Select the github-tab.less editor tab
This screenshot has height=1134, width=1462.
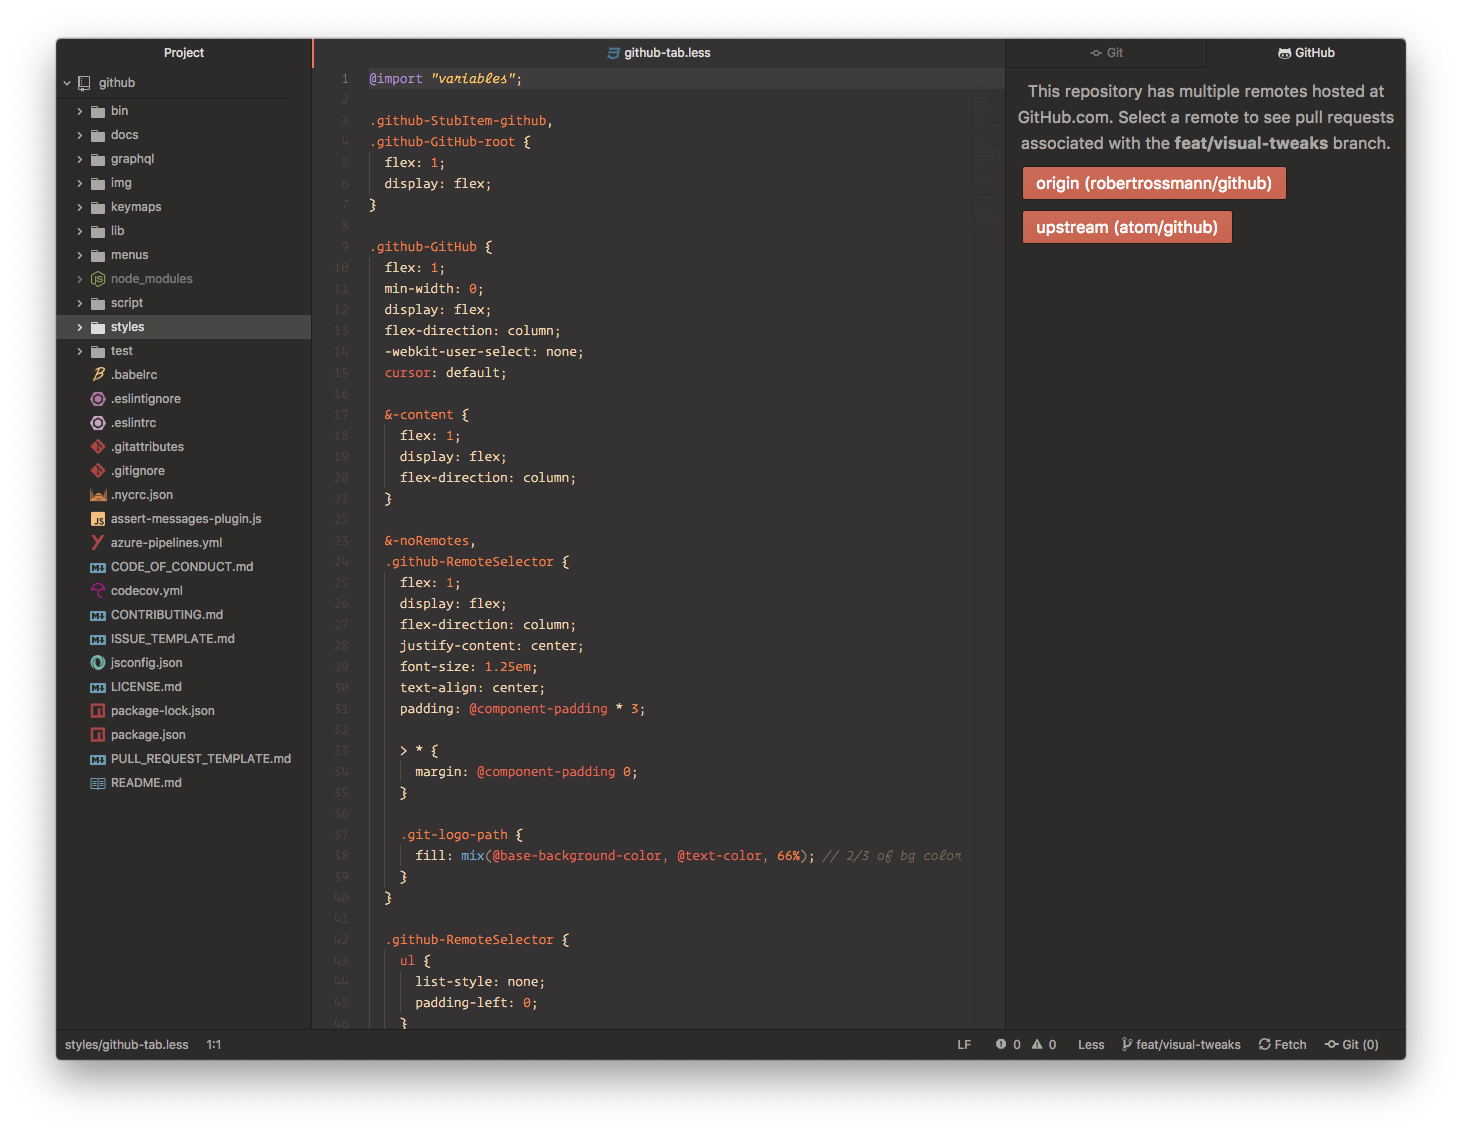pyautogui.click(x=659, y=53)
